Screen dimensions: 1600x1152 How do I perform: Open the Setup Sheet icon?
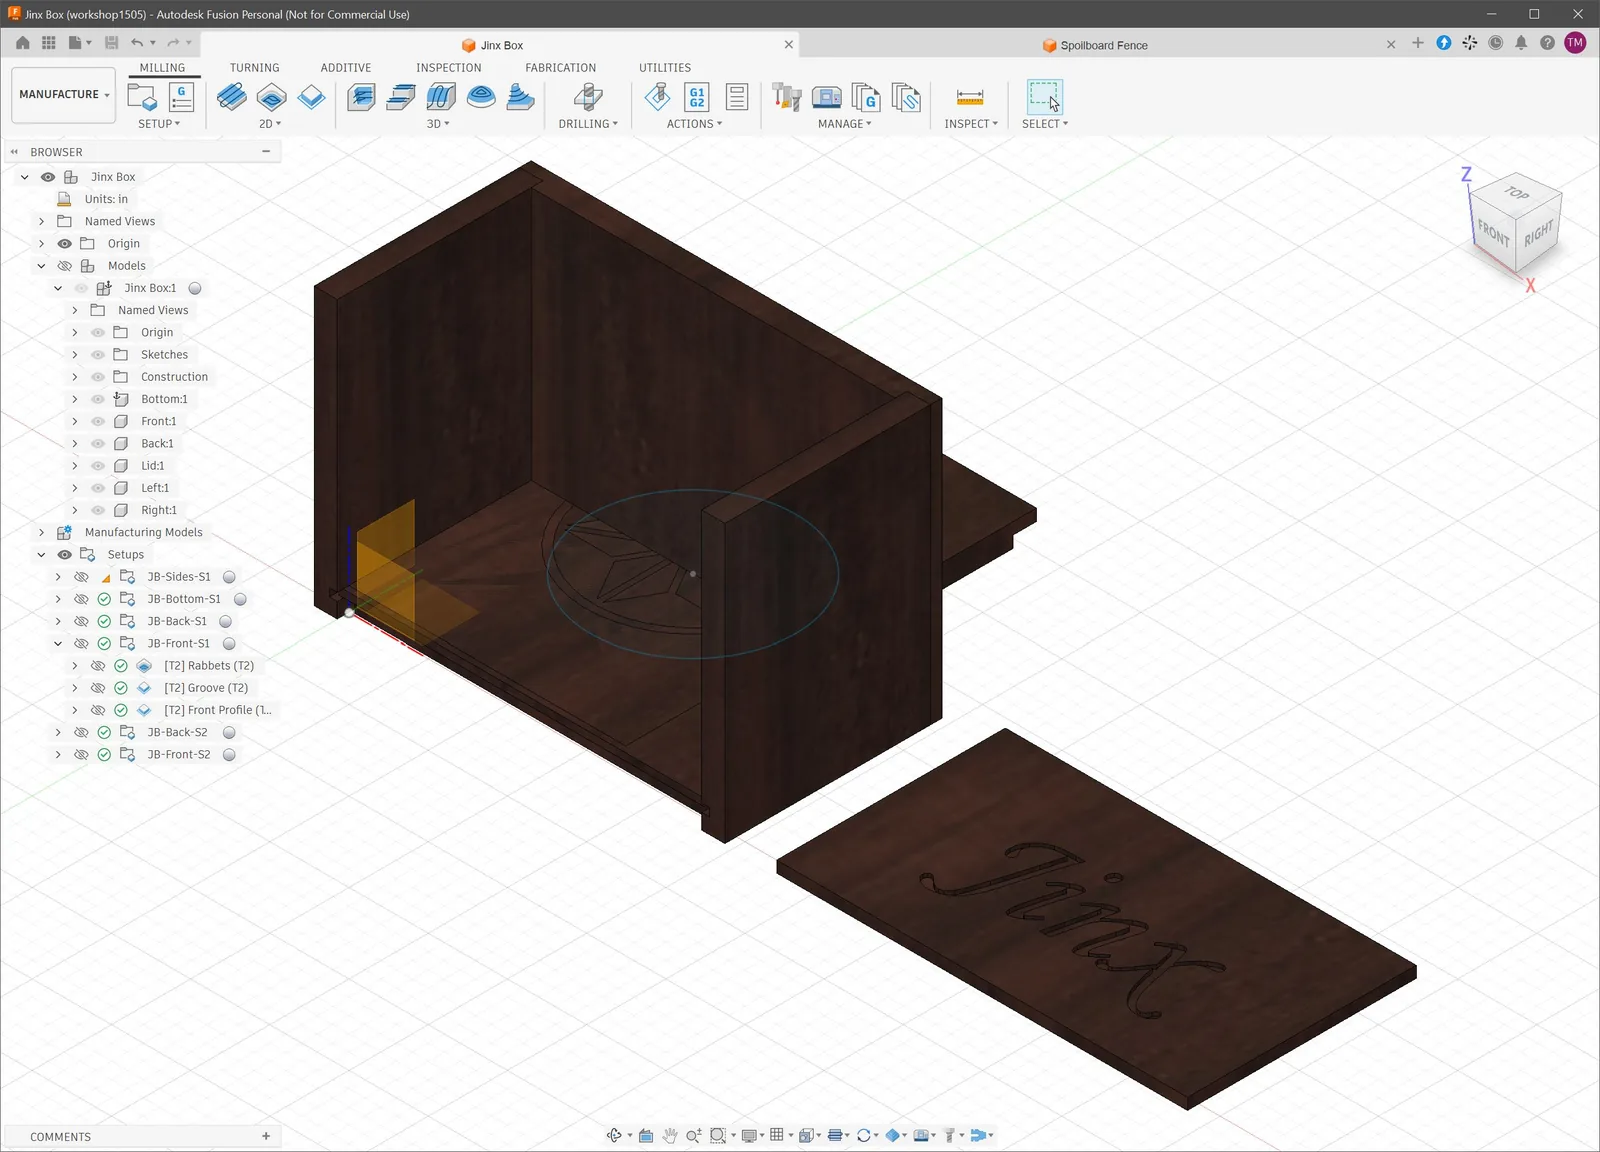point(737,97)
